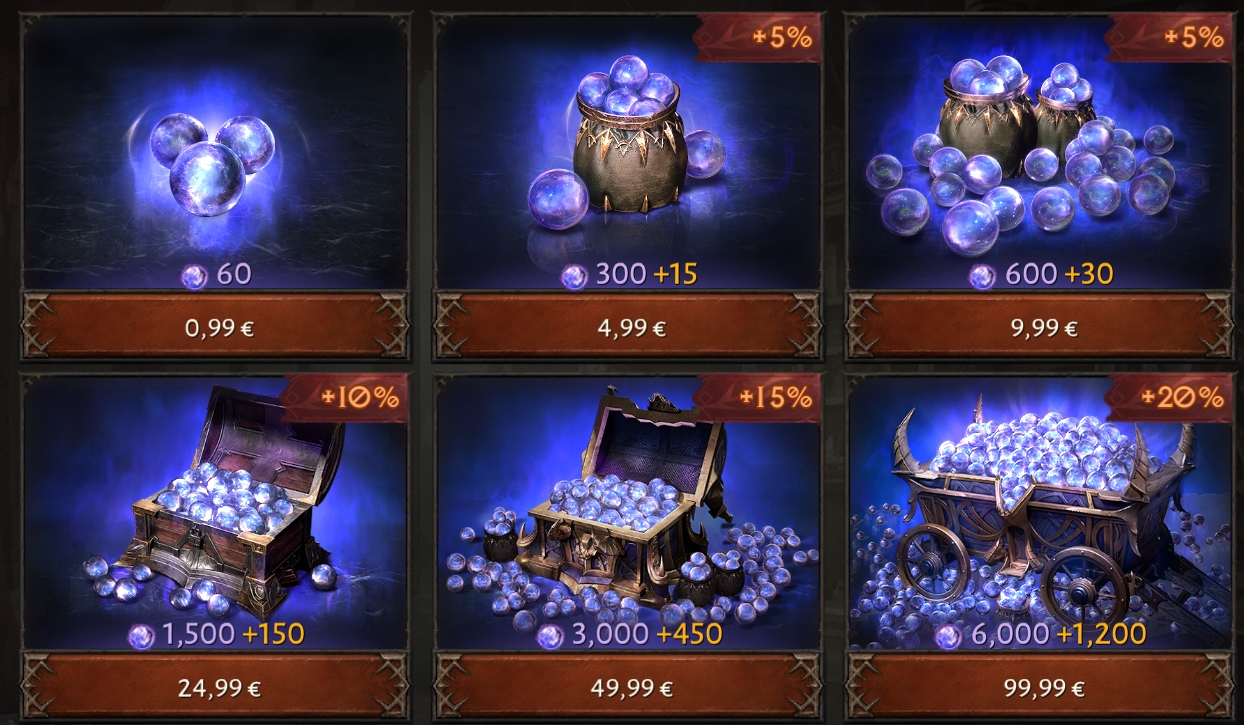The height and width of the screenshot is (725, 1244).
Task: Click the orb icon beside 3,000 +450
Action: click(551, 635)
